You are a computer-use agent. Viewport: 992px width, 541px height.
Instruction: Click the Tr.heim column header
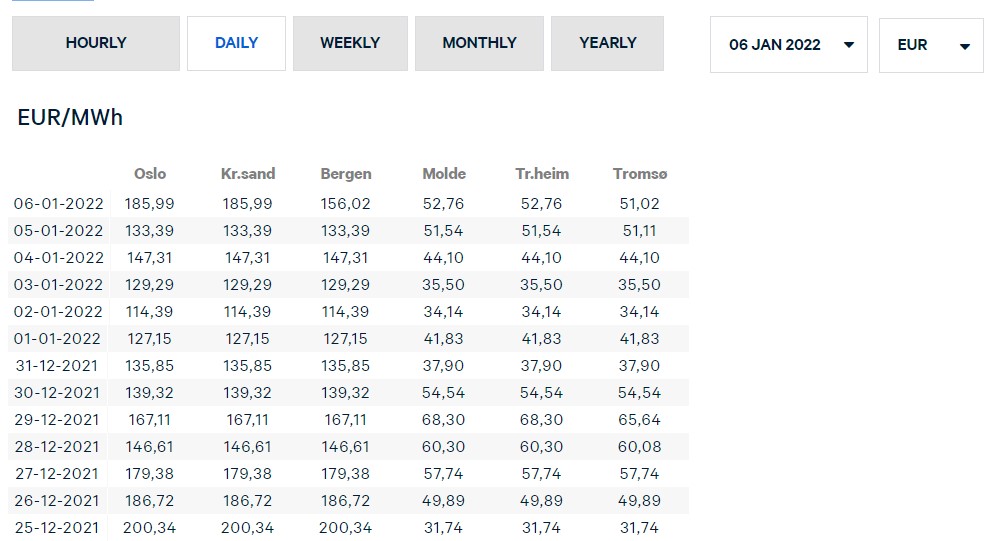542,174
